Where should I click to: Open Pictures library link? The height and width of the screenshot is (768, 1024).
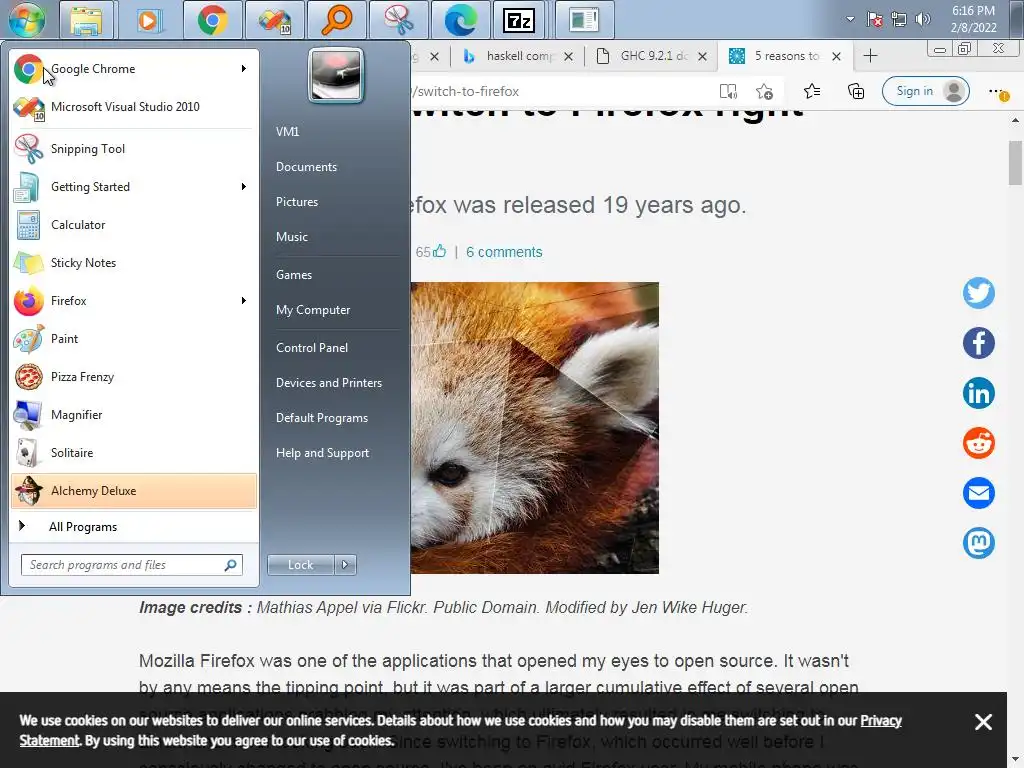tap(296, 202)
